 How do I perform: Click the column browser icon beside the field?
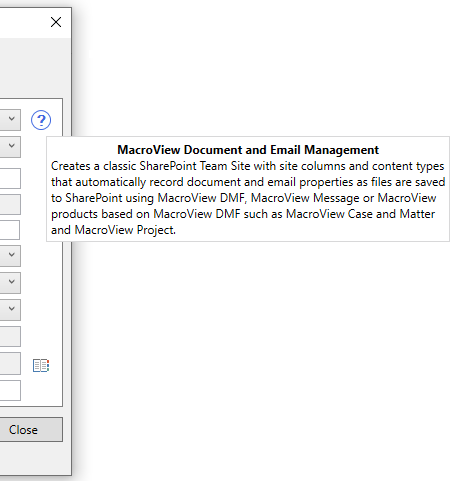tap(41, 366)
